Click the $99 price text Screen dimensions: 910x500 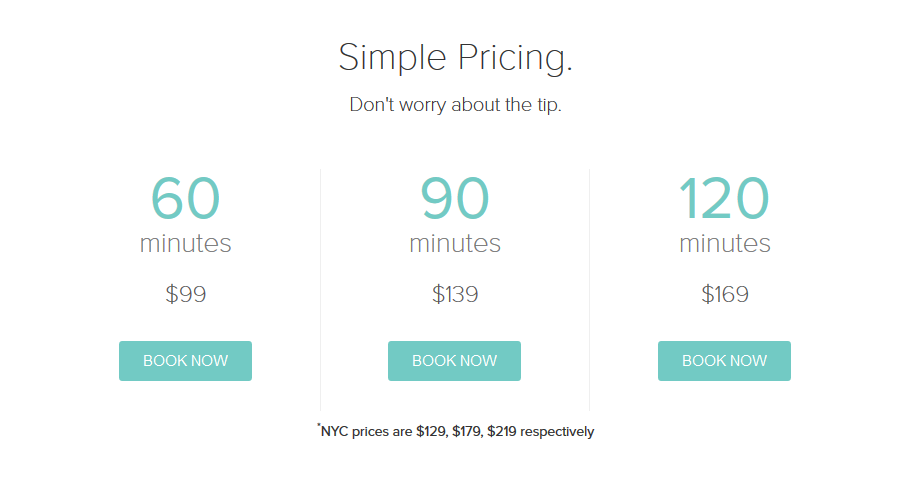tap(186, 294)
